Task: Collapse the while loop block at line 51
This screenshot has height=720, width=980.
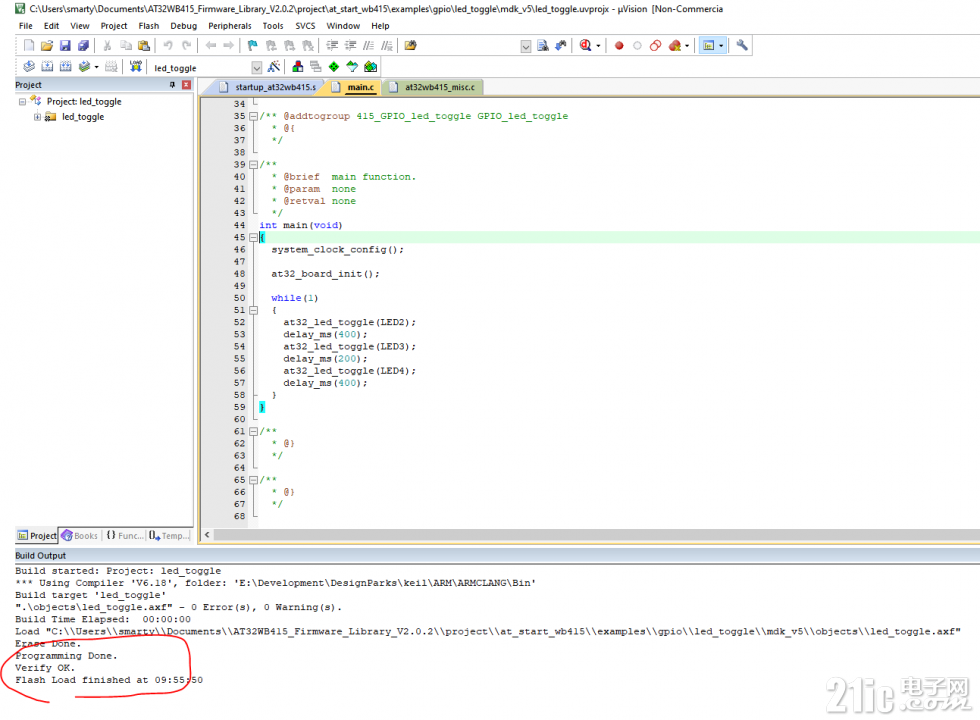Action: [x=253, y=310]
